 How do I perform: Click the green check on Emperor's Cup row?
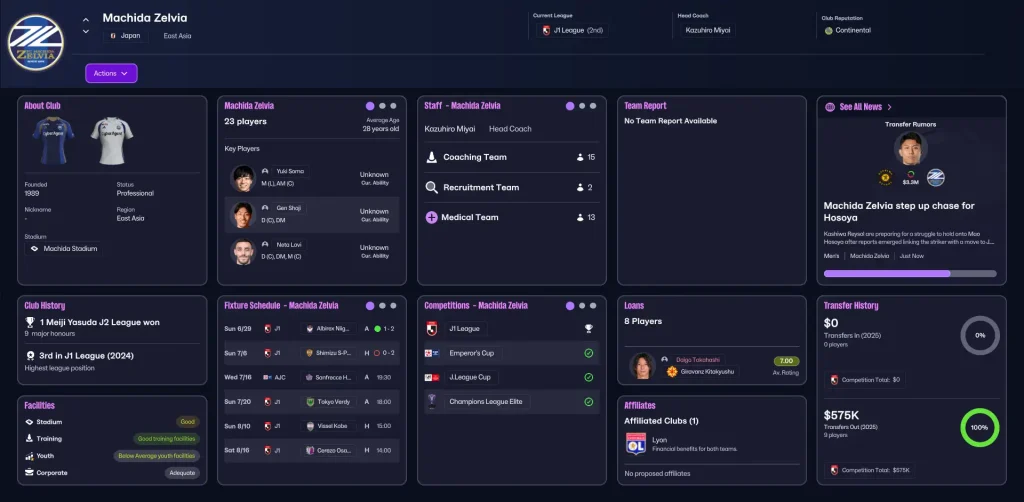point(588,353)
